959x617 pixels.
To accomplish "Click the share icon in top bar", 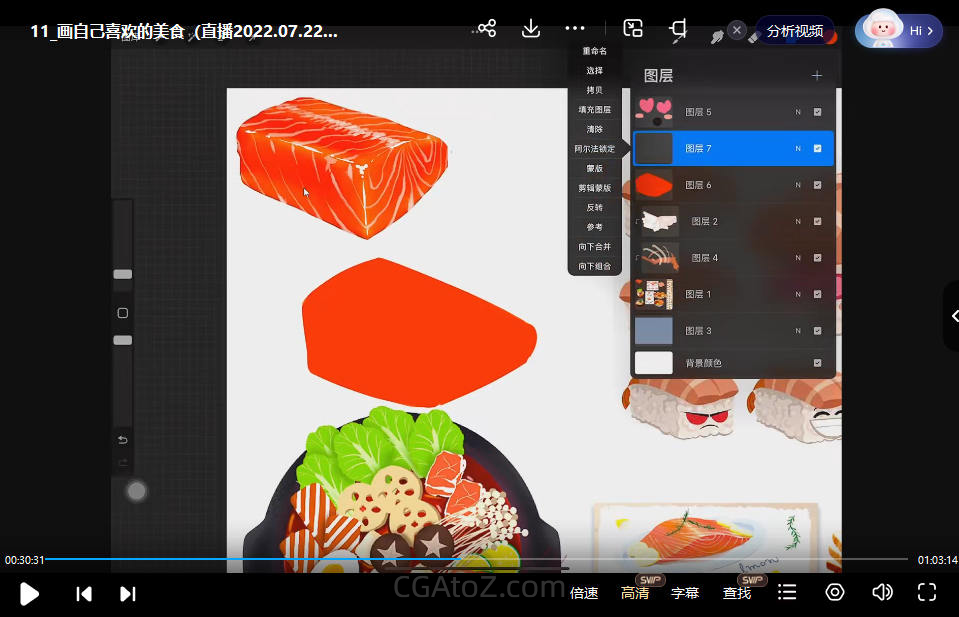I will 487,29.
